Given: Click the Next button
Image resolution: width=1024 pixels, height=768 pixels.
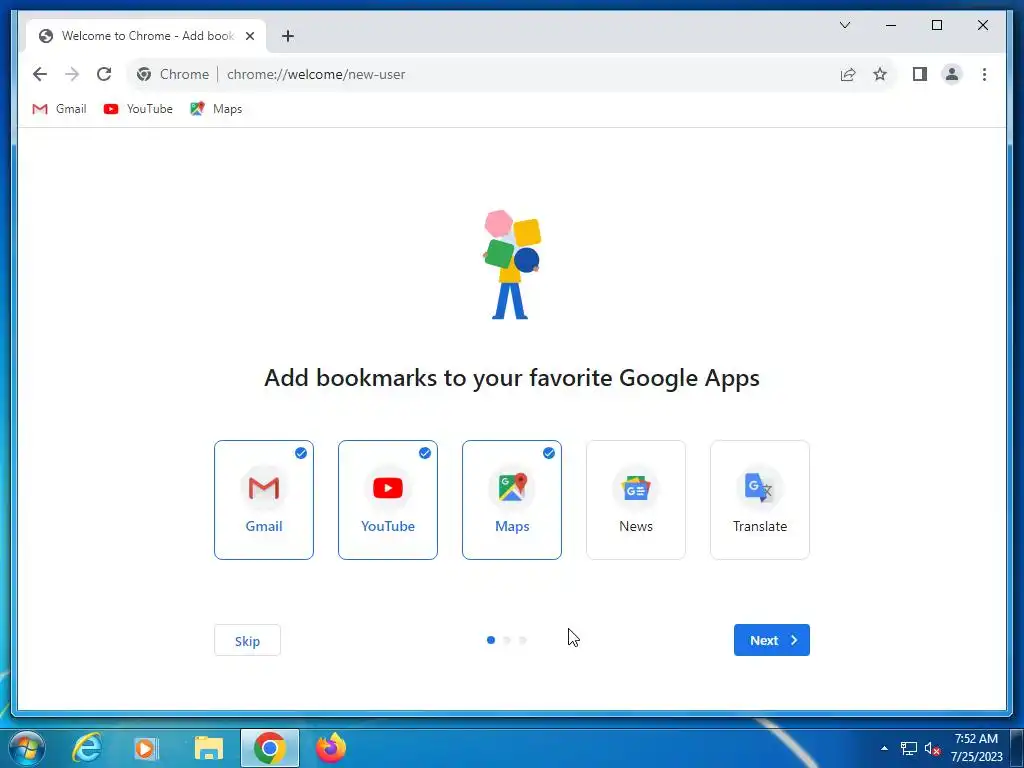Looking at the screenshot, I should 772,641.
